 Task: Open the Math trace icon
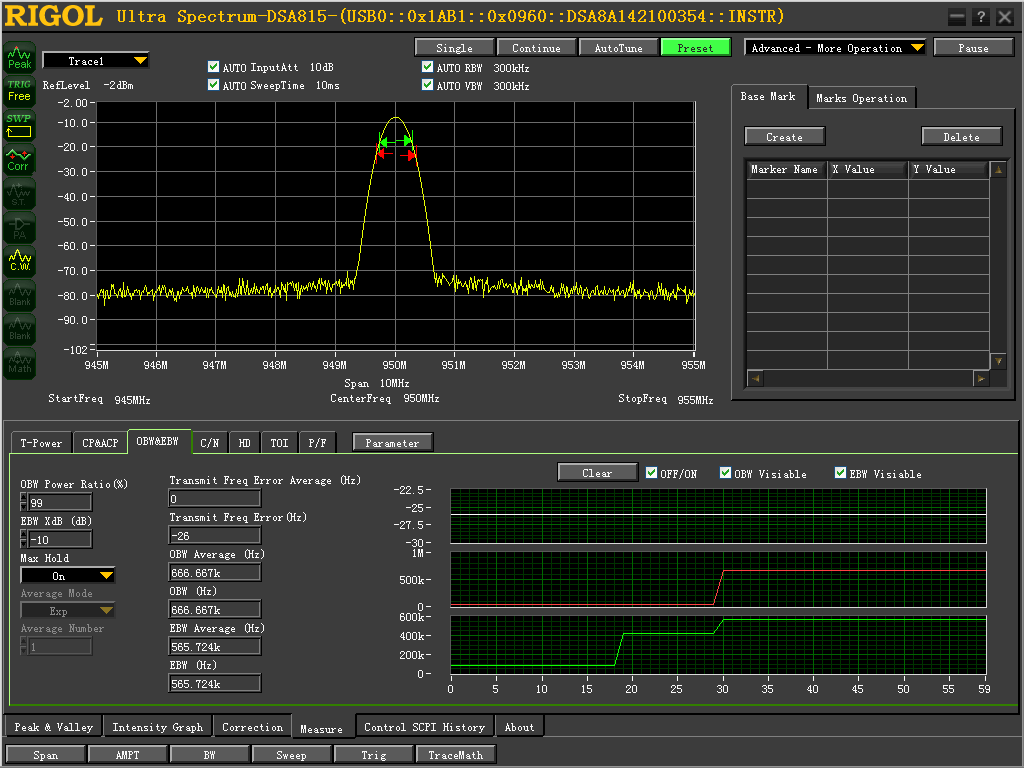tap(19, 363)
